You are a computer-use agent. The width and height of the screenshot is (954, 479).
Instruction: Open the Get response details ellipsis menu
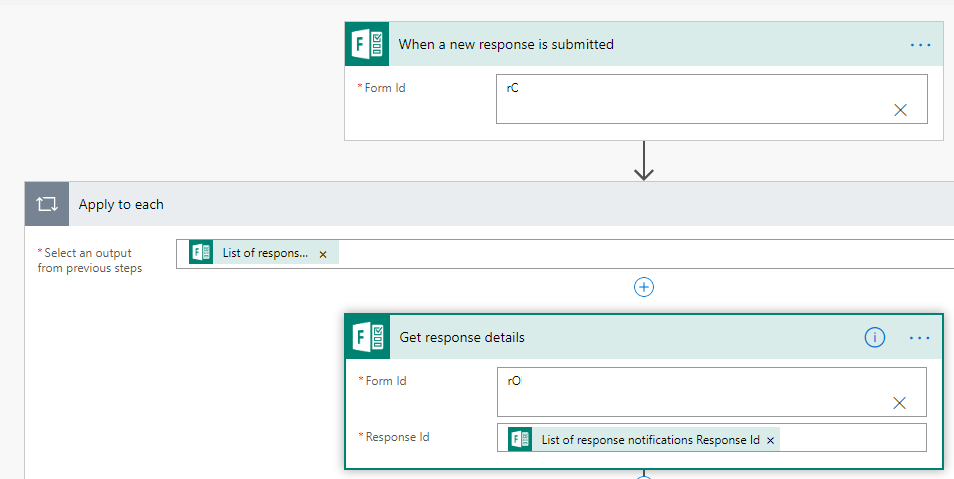919,337
